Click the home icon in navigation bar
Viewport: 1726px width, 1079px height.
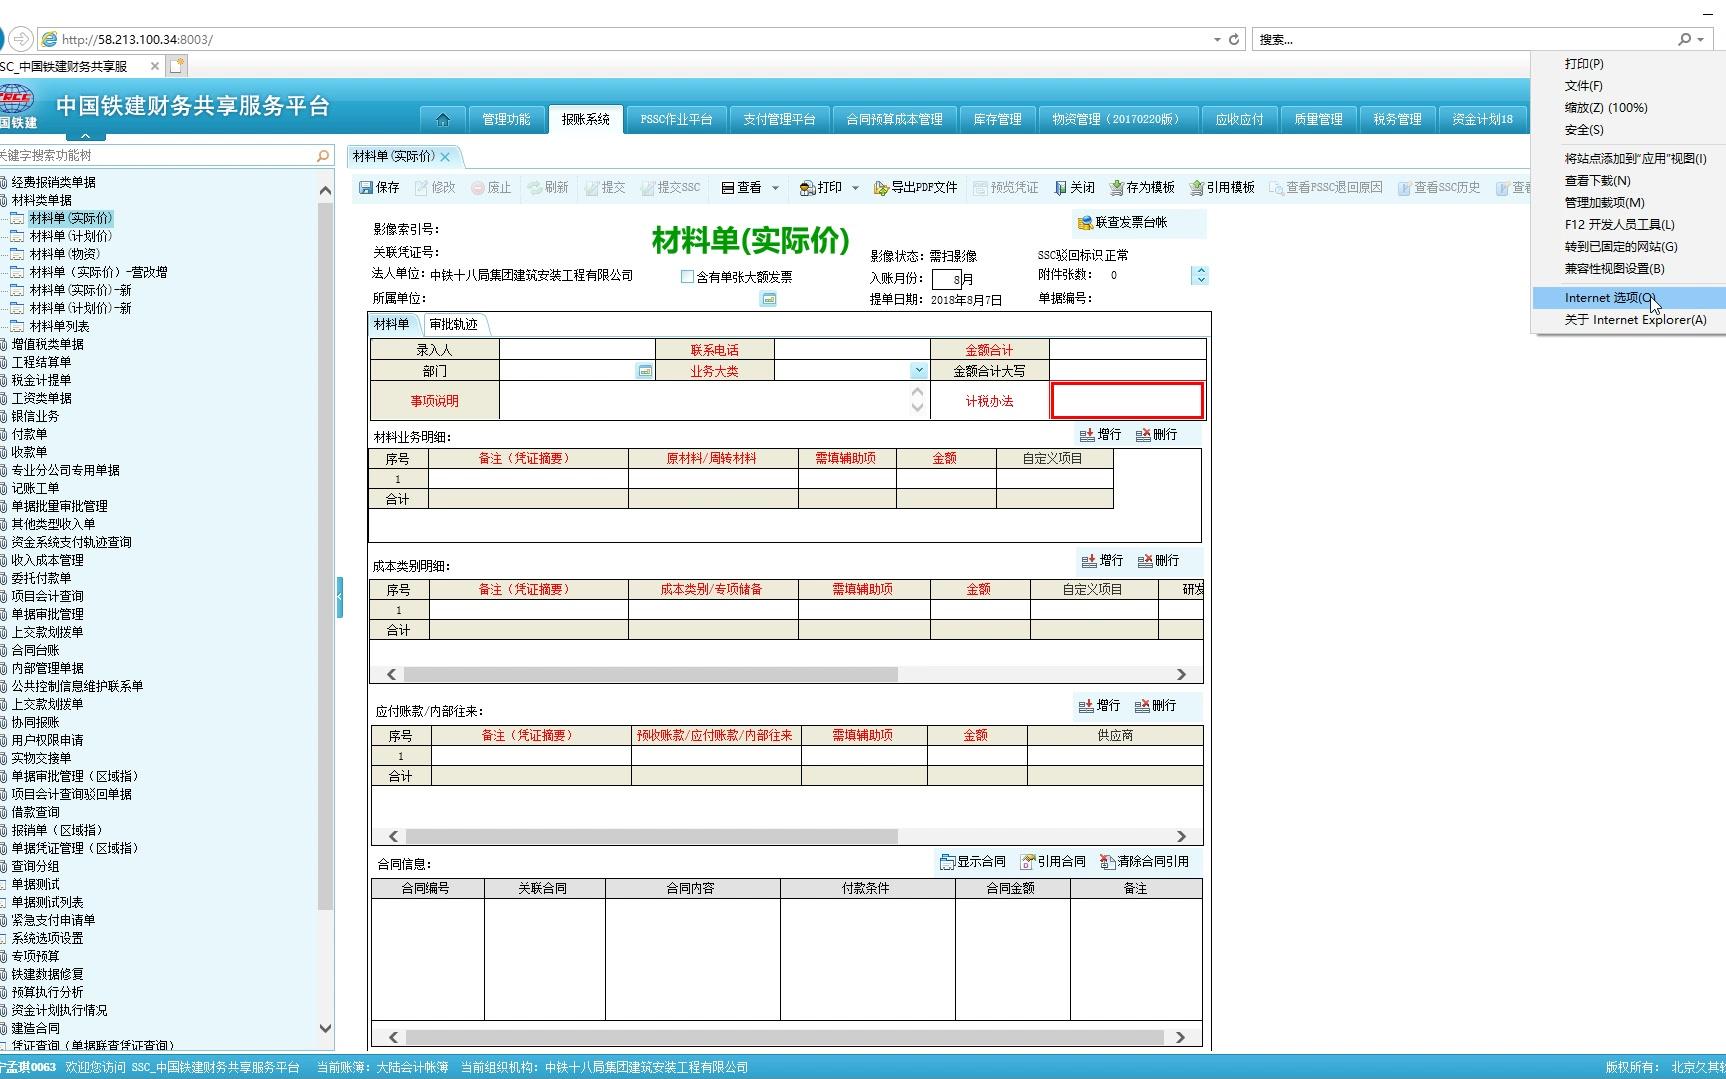click(443, 119)
